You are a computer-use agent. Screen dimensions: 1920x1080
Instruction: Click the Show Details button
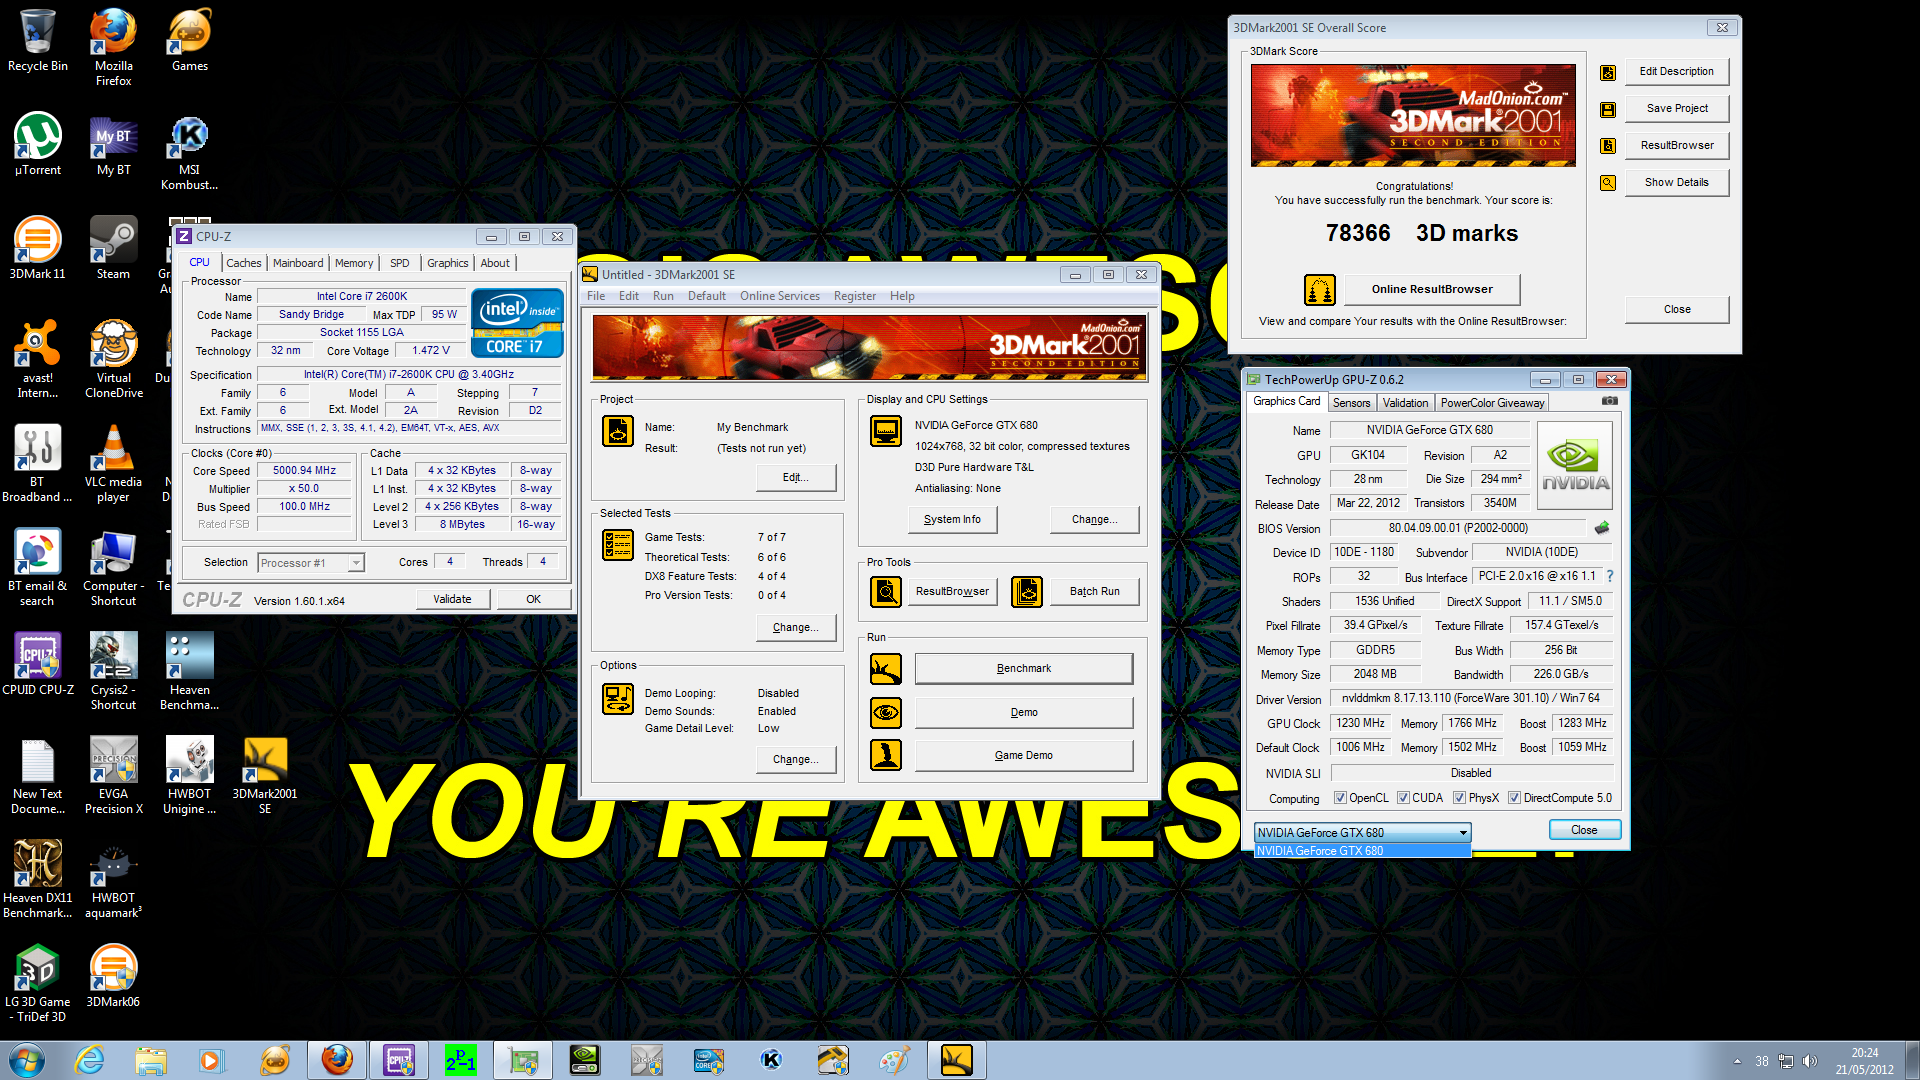click(1677, 183)
